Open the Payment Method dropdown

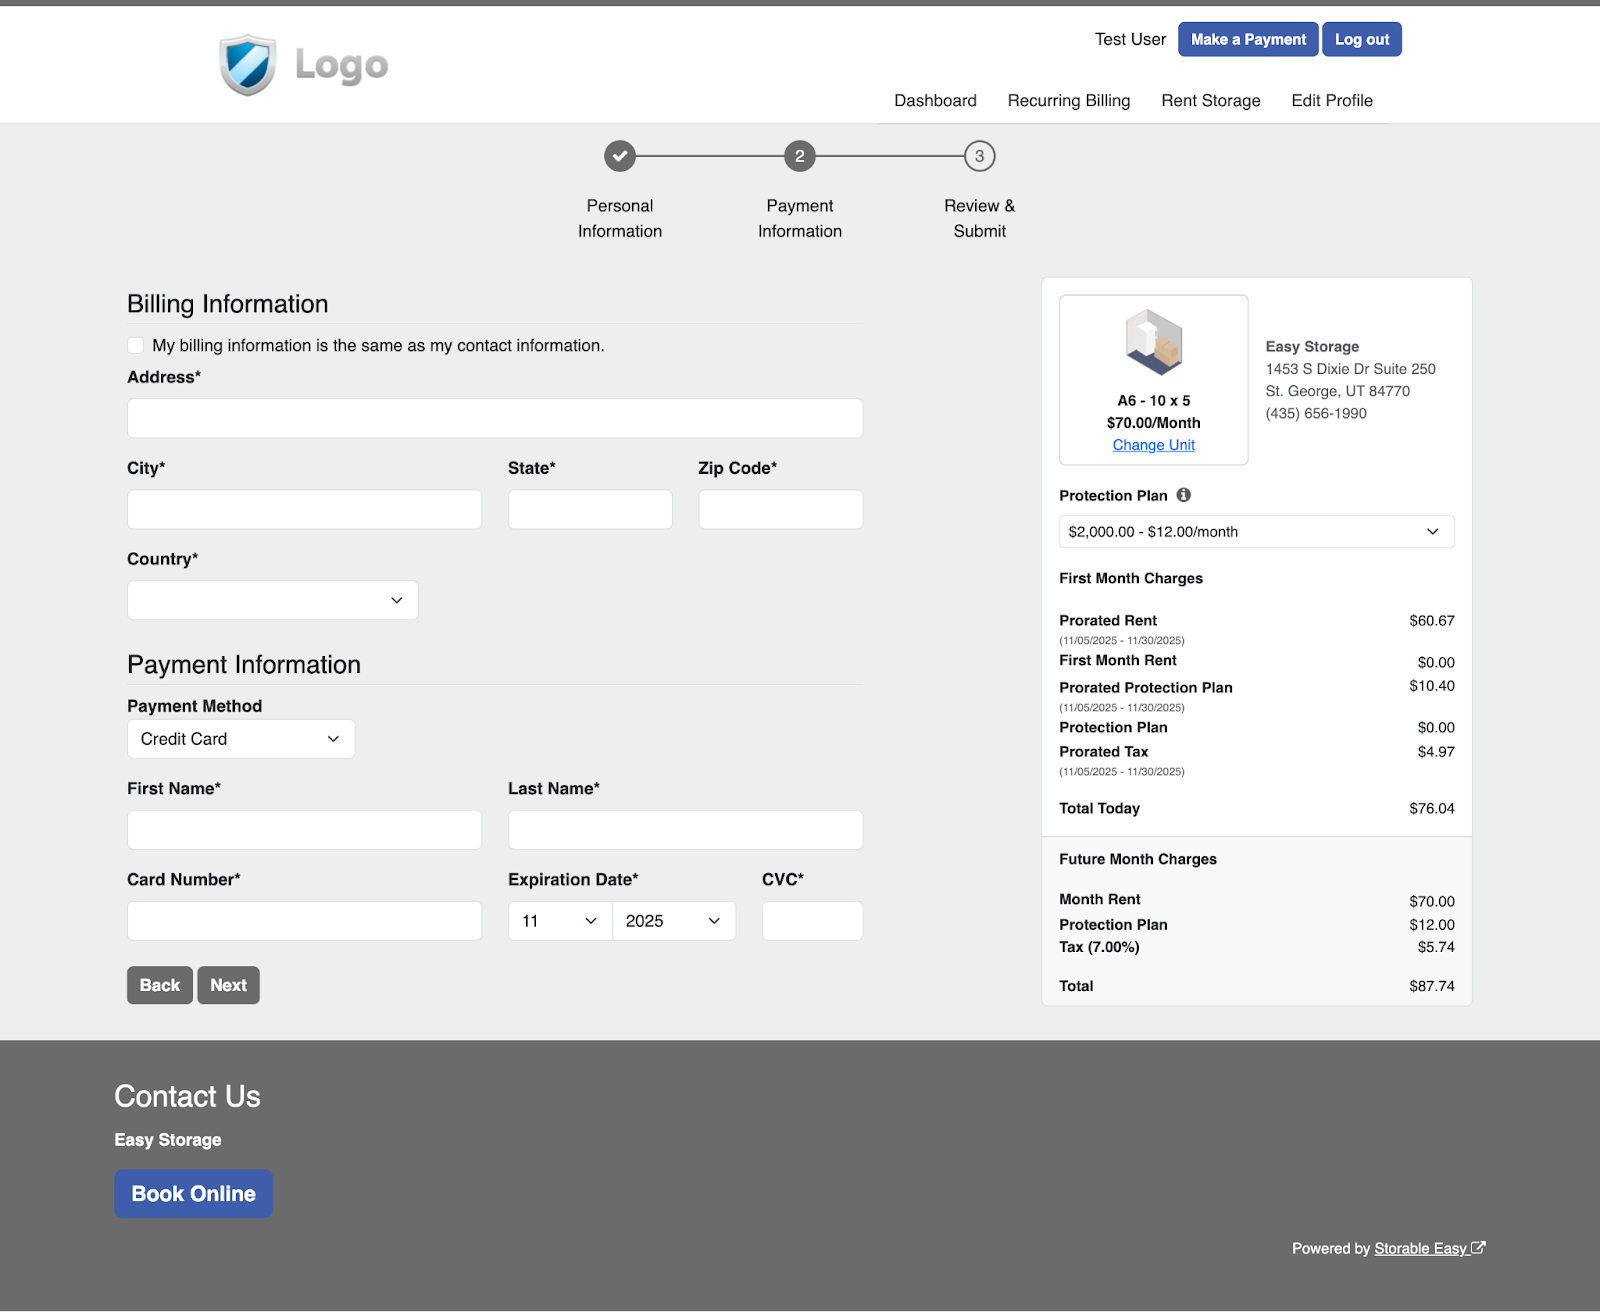tap(240, 739)
